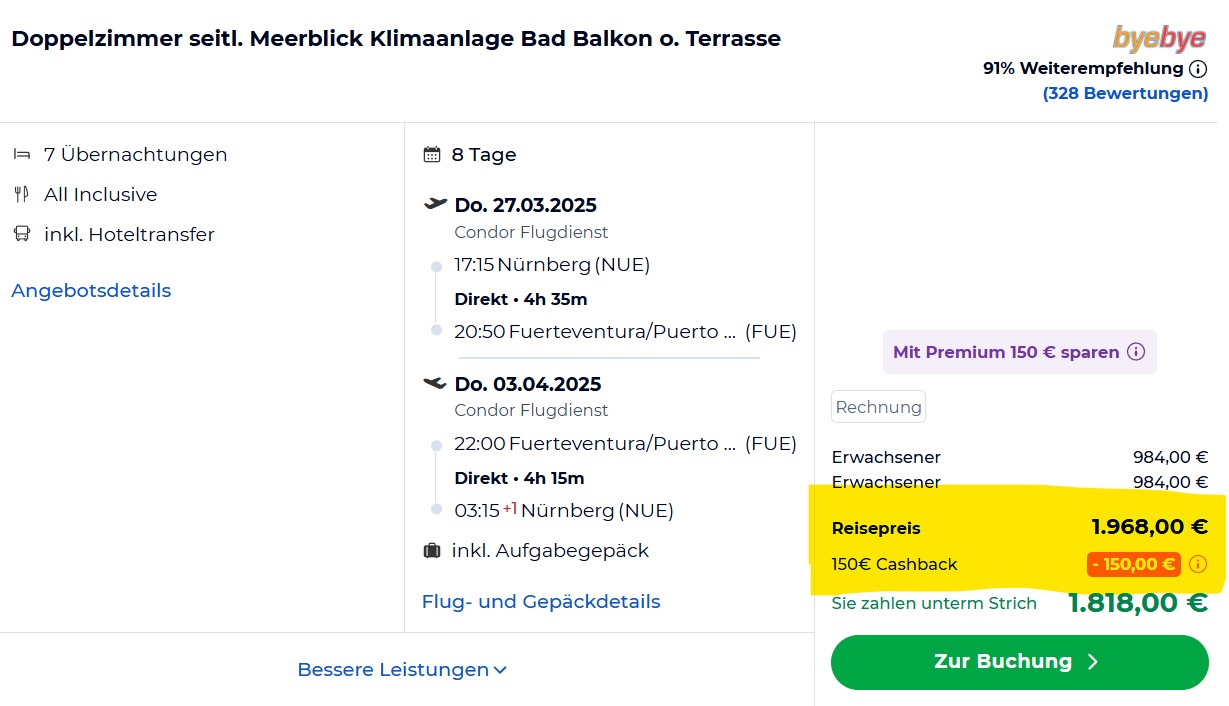
Task: Expand the Bessere Leistungen section
Action: tap(402, 670)
